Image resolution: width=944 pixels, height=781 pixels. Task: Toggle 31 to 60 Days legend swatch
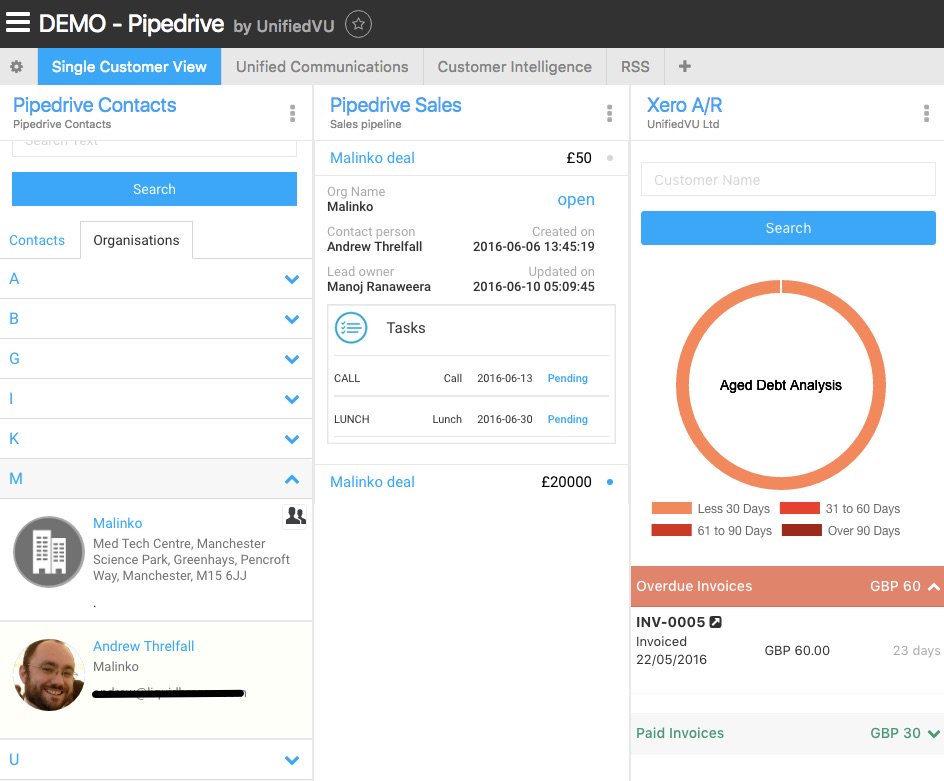[800, 508]
